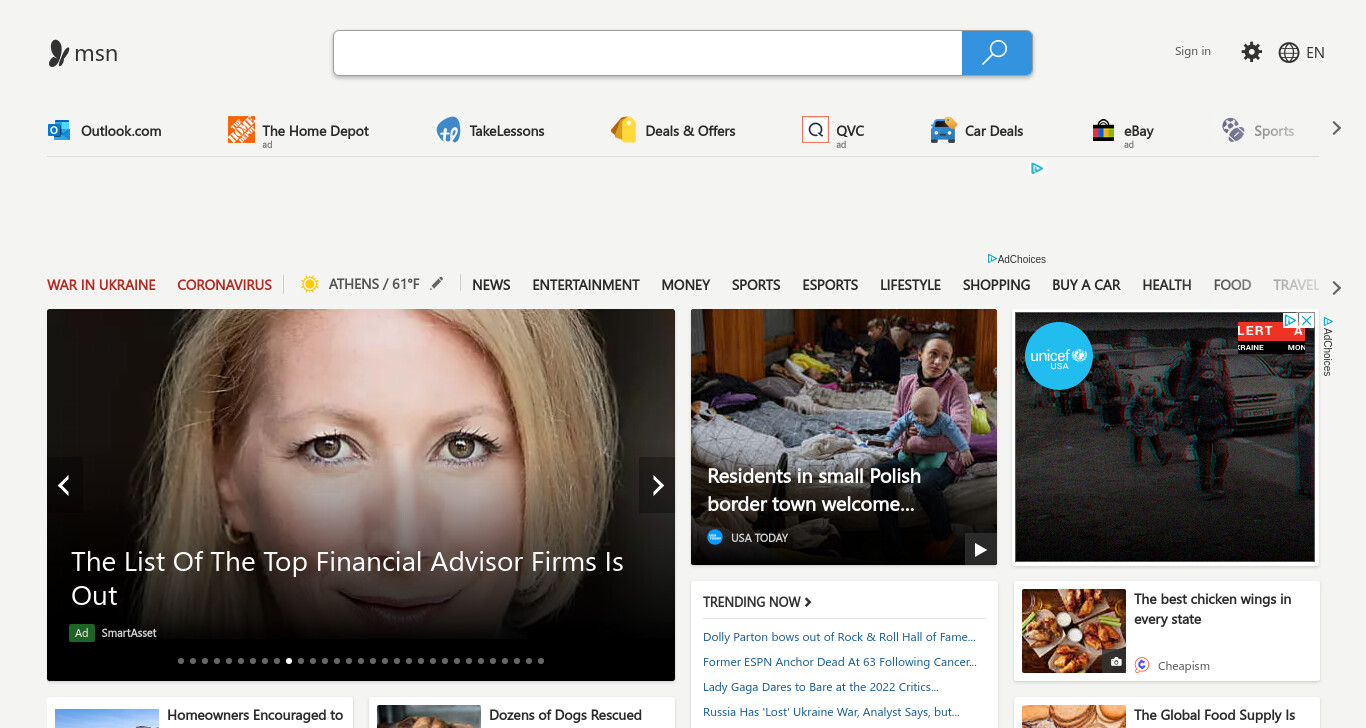The width and height of the screenshot is (1366, 728).
Task: Open Top Financial Advisor Firms headline
Action: [x=347, y=578]
